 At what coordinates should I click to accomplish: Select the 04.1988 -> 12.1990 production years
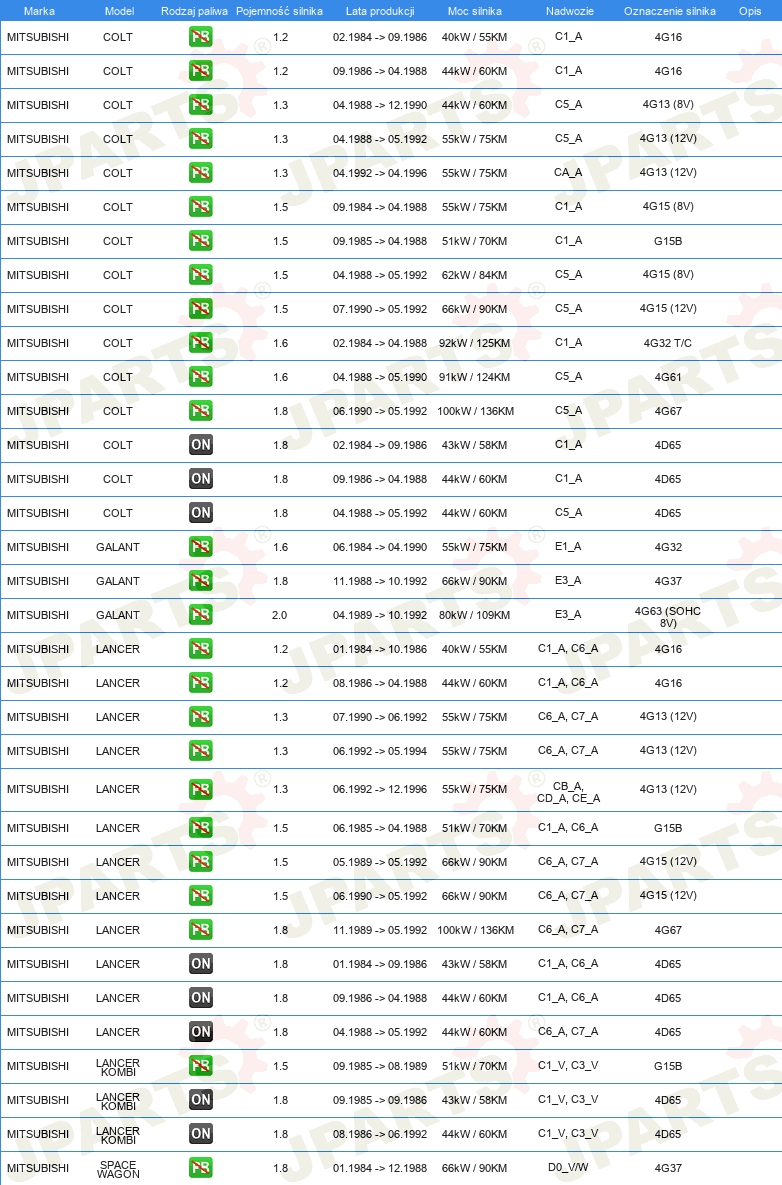(380, 105)
